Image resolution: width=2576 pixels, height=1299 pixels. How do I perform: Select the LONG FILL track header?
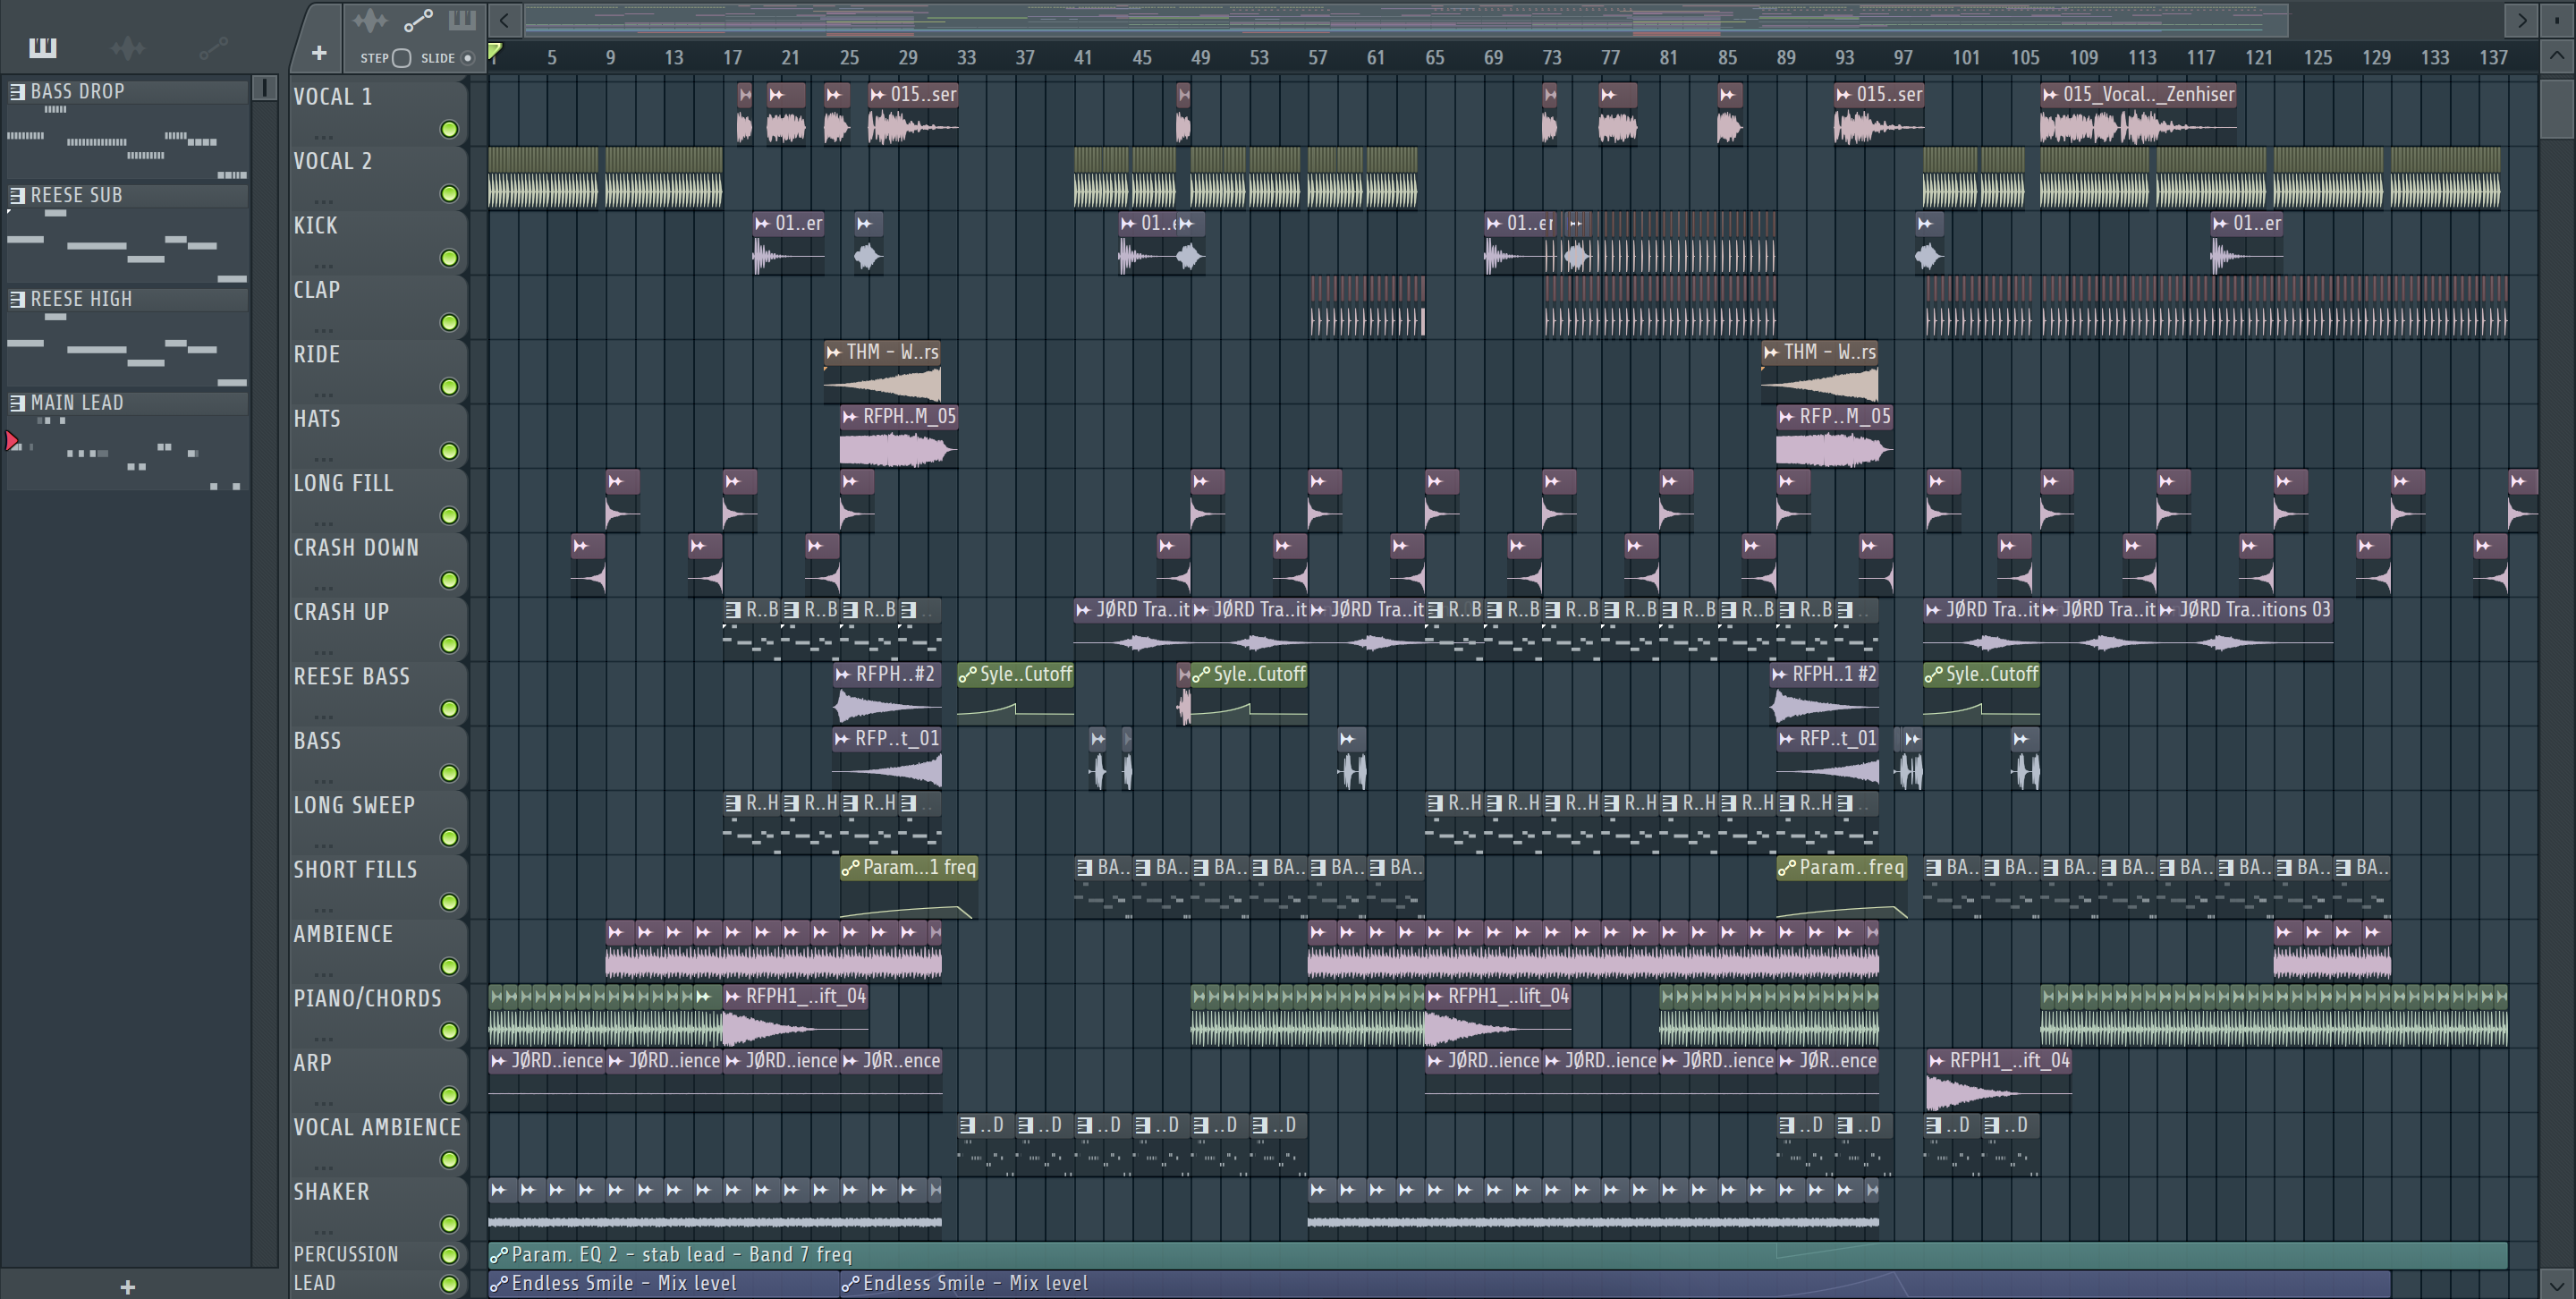pos(378,498)
